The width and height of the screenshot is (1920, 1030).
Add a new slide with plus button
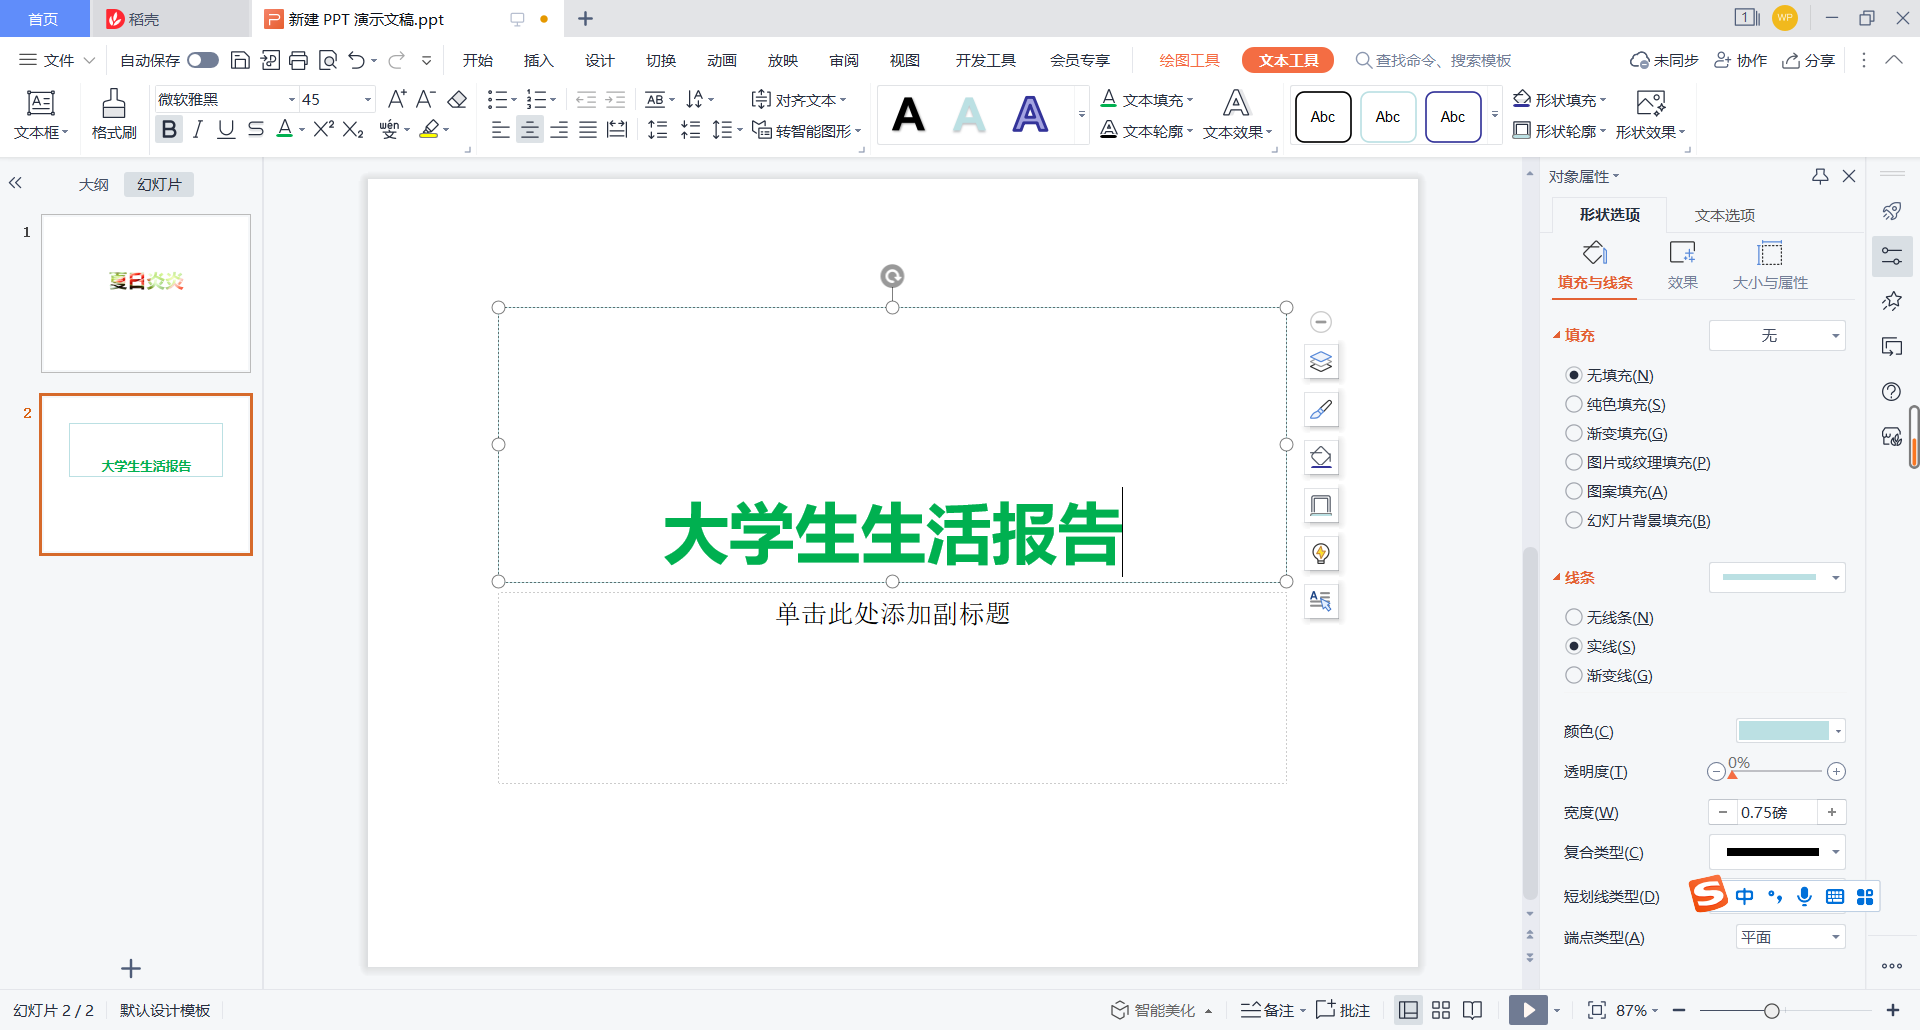(x=131, y=968)
